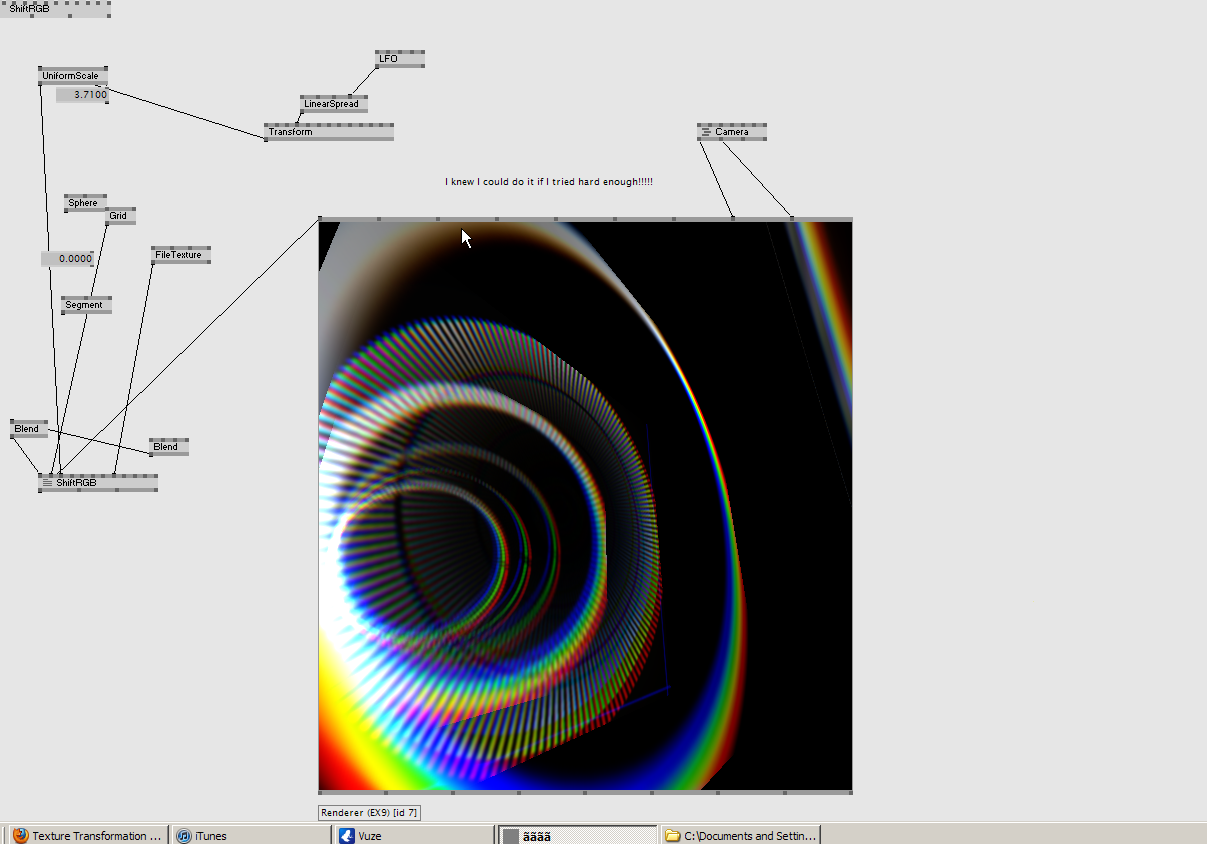
Task: Click the Firefox icon in the taskbar
Action: click(x=21, y=836)
